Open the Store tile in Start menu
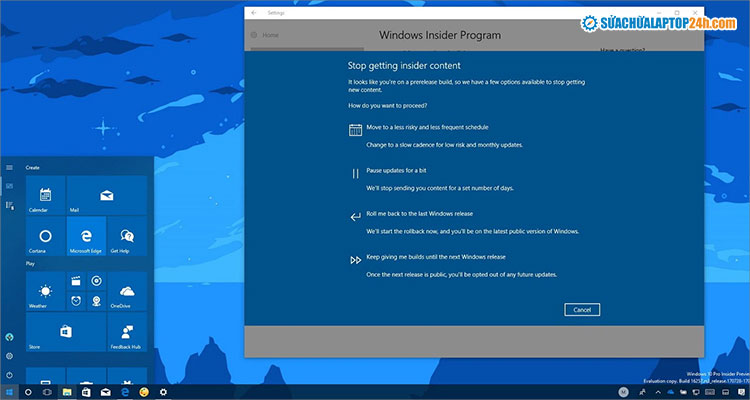This screenshot has height=400, width=750. pyautogui.click(x=66, y=332)
